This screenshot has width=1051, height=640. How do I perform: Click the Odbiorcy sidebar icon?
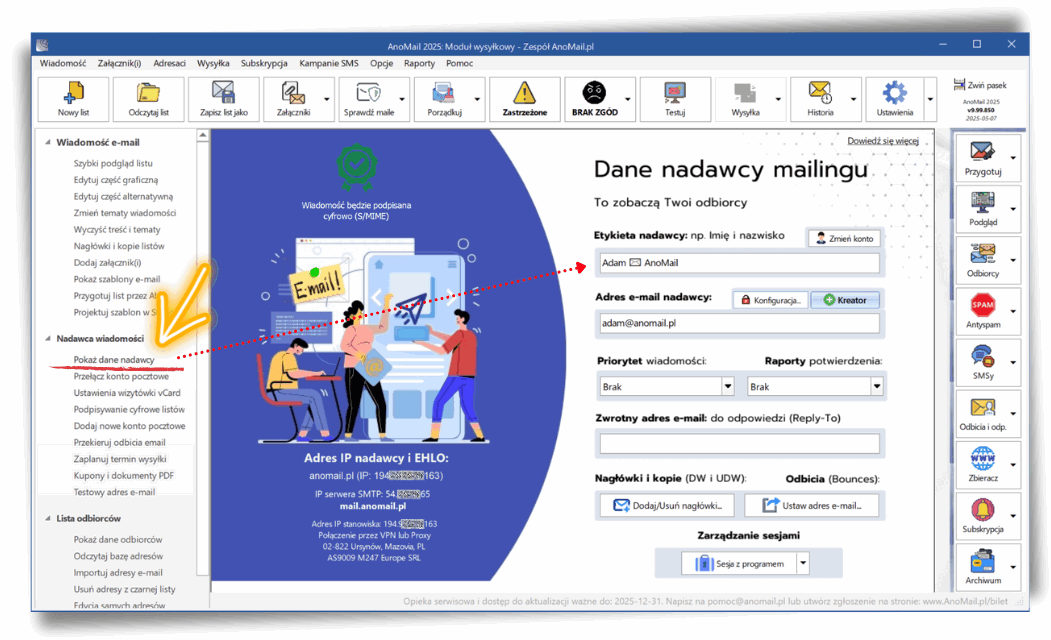[x=983, y=260]
